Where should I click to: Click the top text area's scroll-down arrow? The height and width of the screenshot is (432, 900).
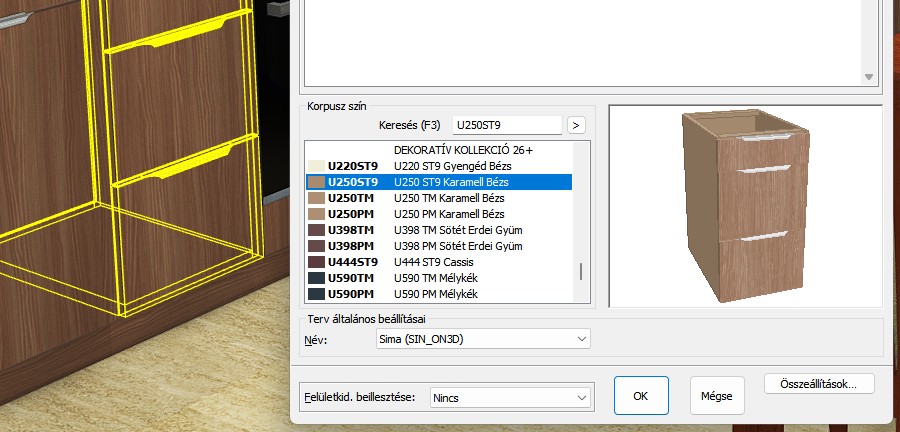pyautogui.click(x=868, y=77)
